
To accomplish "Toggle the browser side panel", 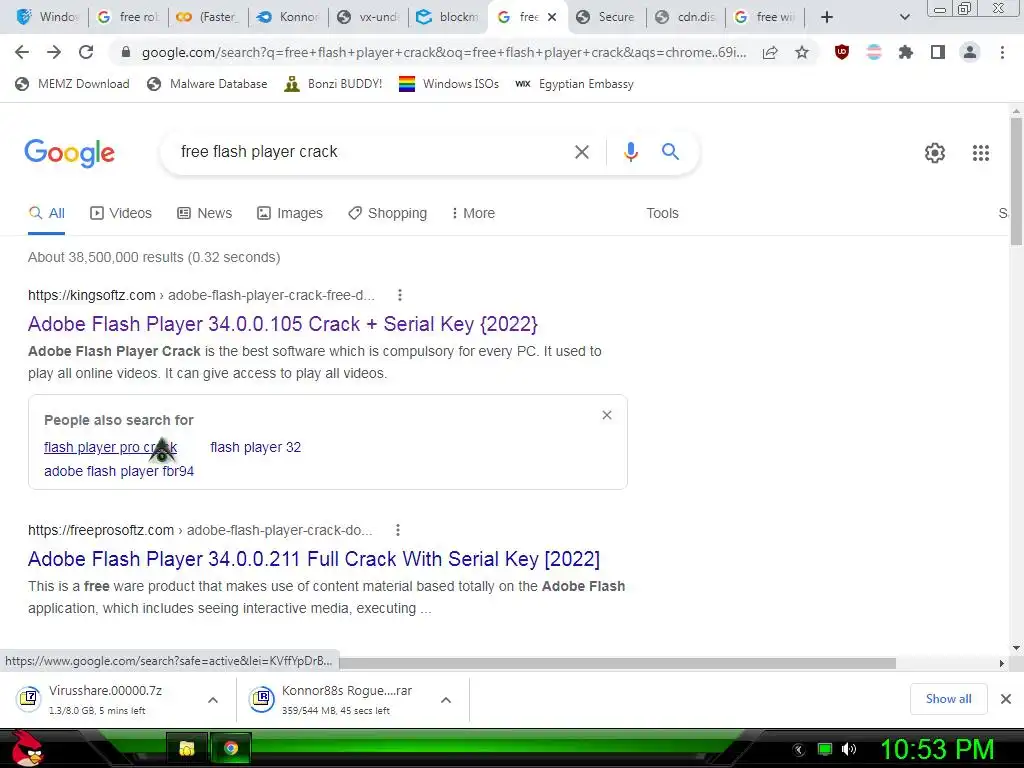I will [938, 52].
